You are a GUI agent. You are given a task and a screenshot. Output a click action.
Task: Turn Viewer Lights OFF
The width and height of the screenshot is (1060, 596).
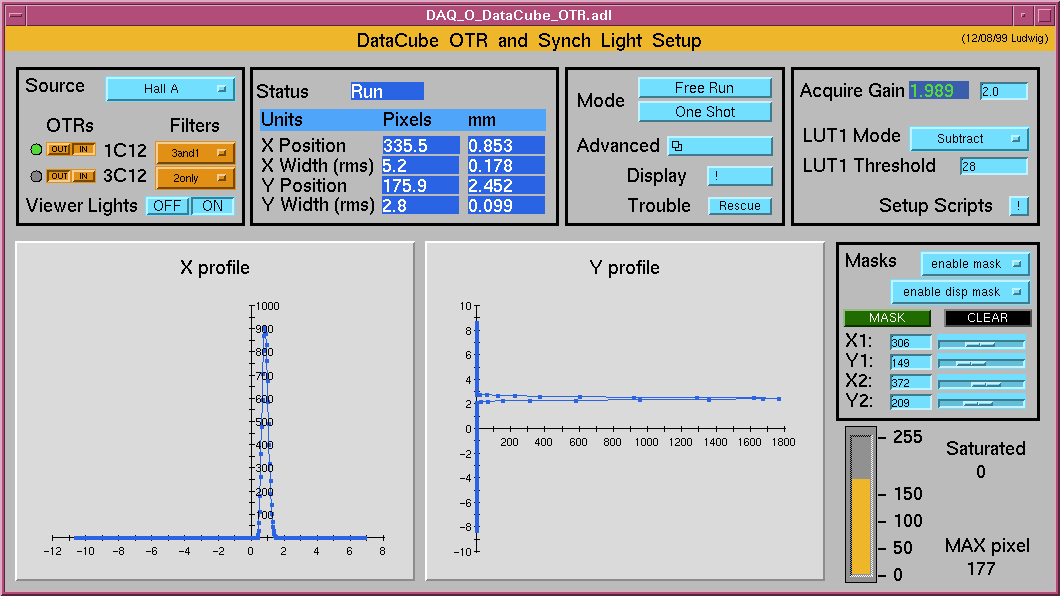168,206
